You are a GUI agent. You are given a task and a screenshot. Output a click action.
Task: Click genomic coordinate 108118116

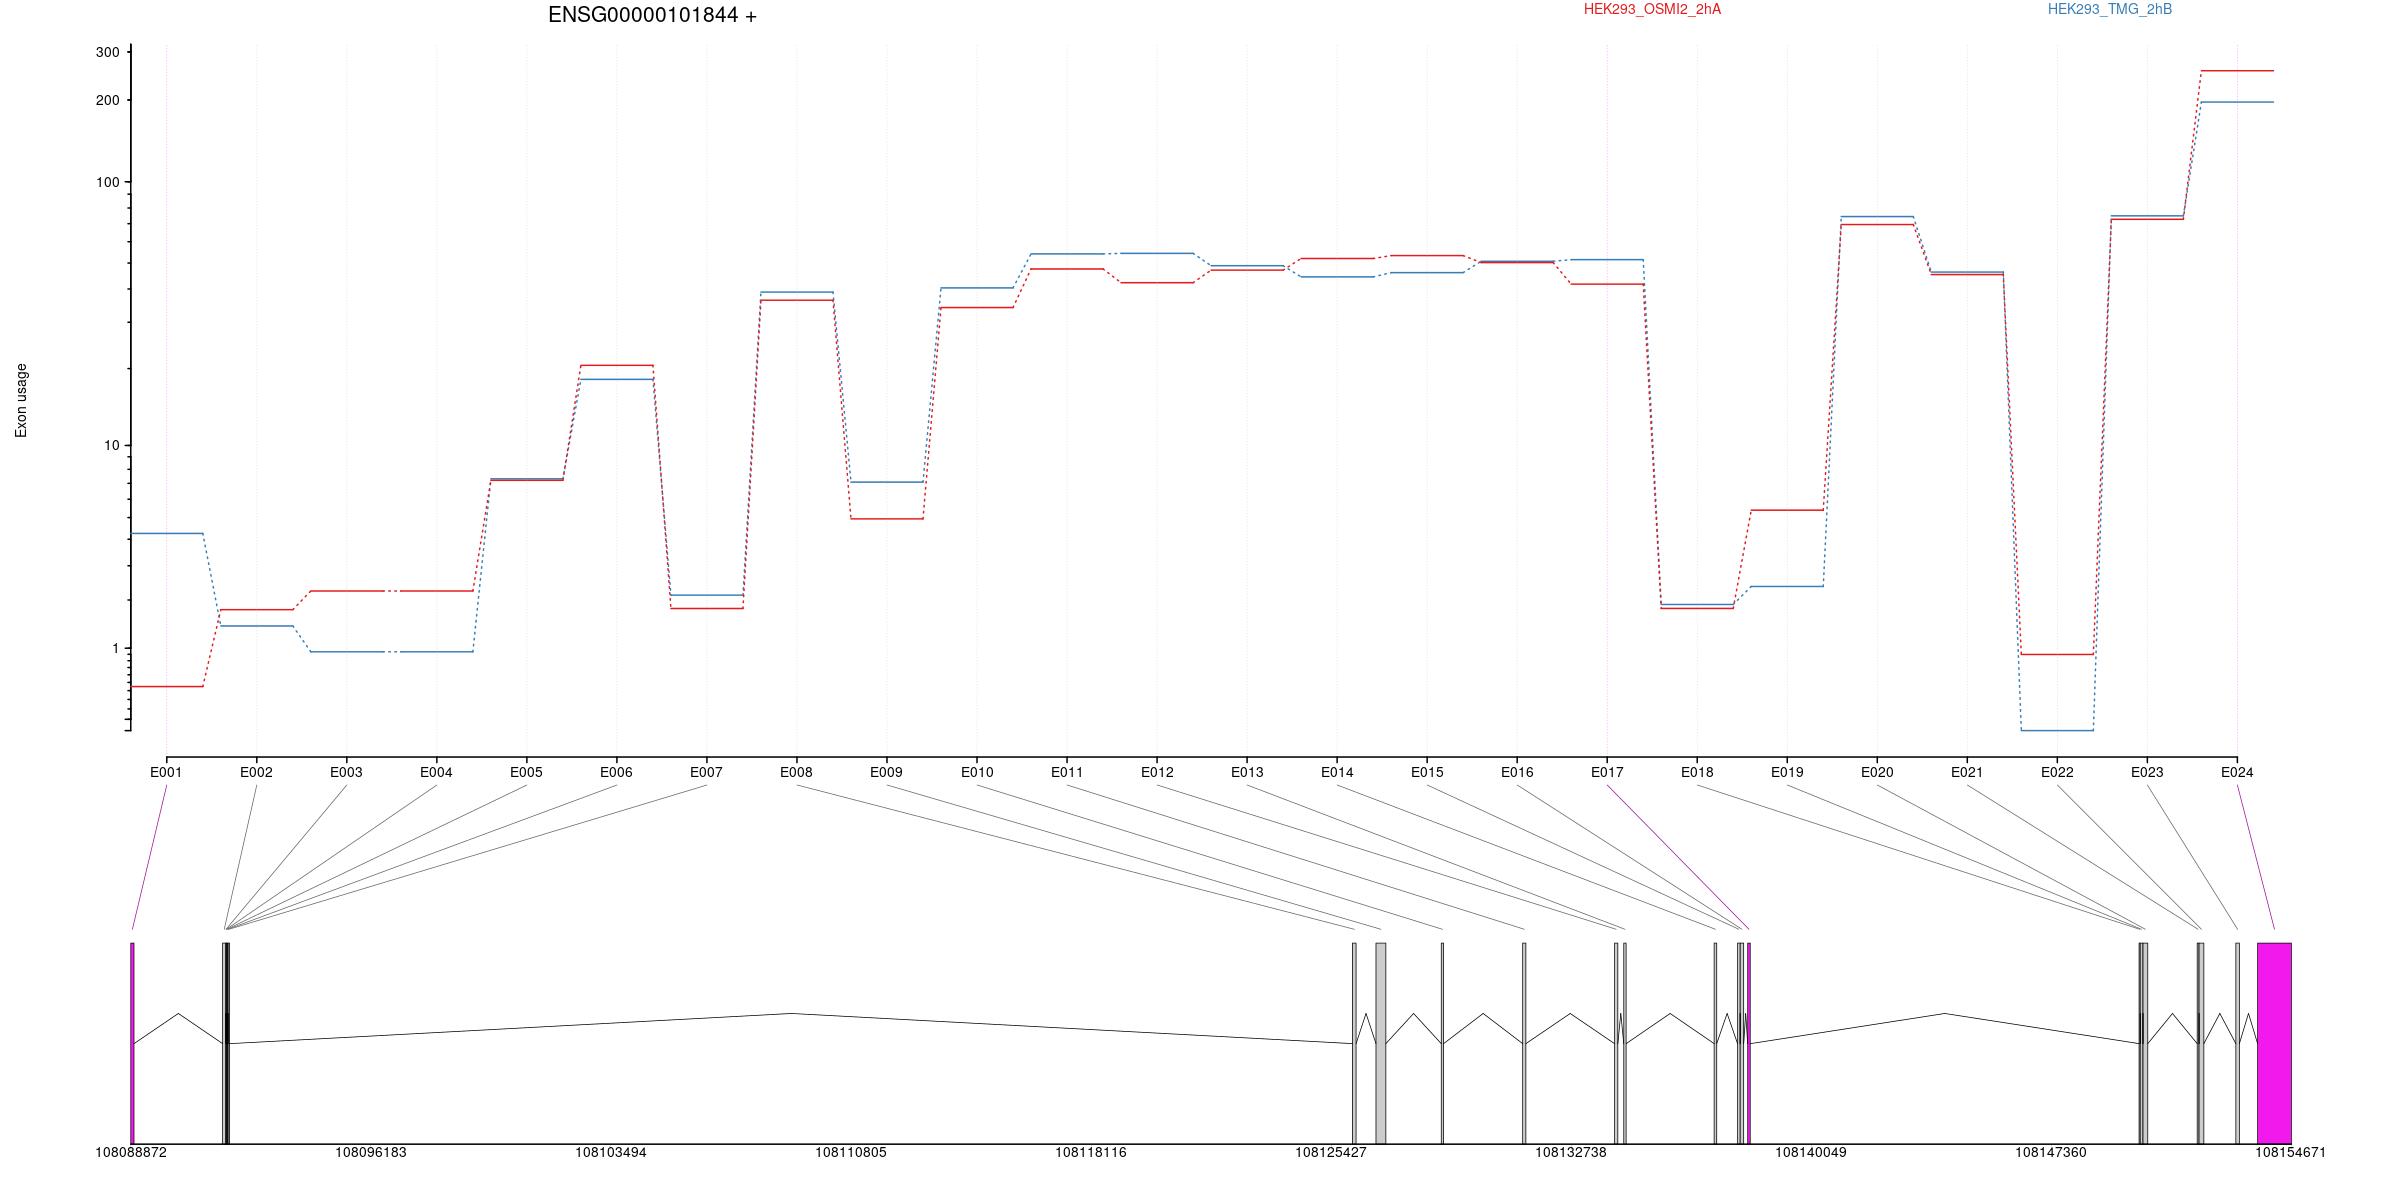[1091, 1153]
